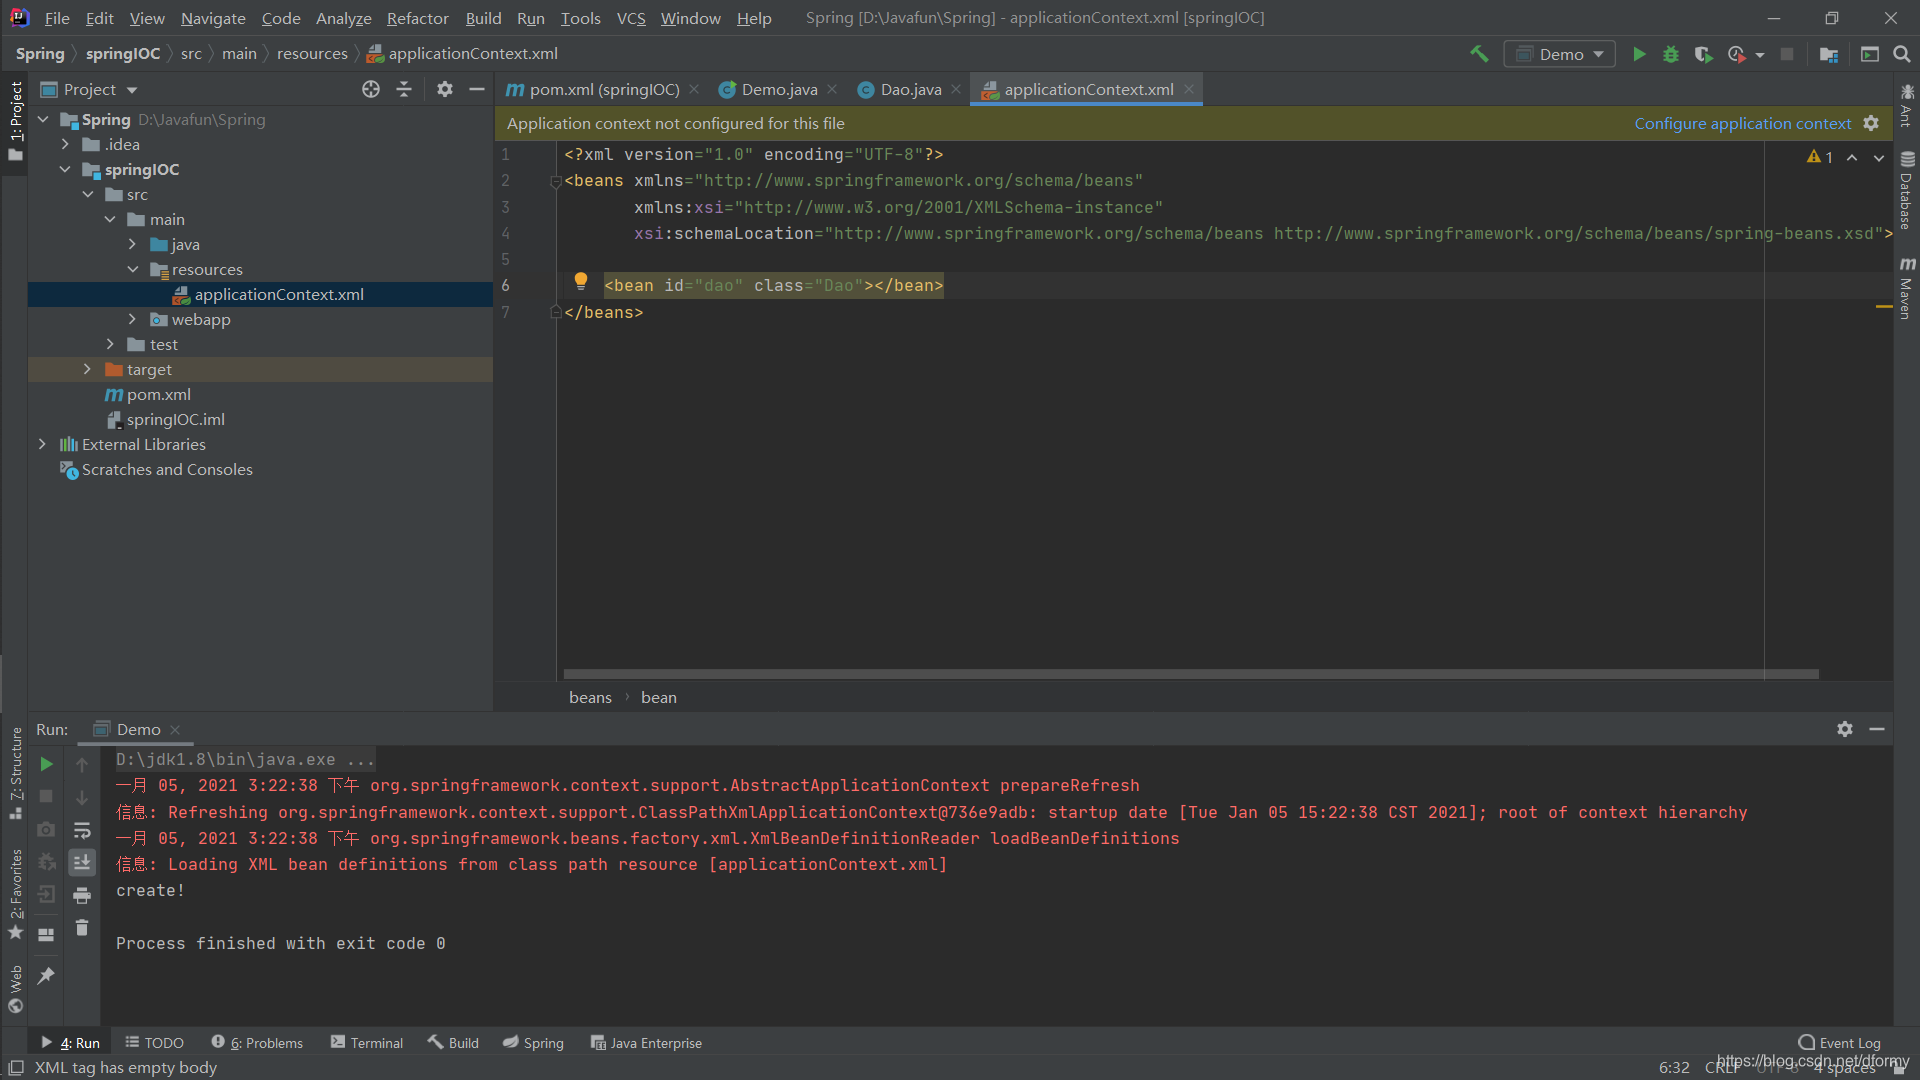Click the Run button to execute Demo
The height and width of the screenshot is (1080, 1920).
pyautogui.click(x=1638, y=54)
